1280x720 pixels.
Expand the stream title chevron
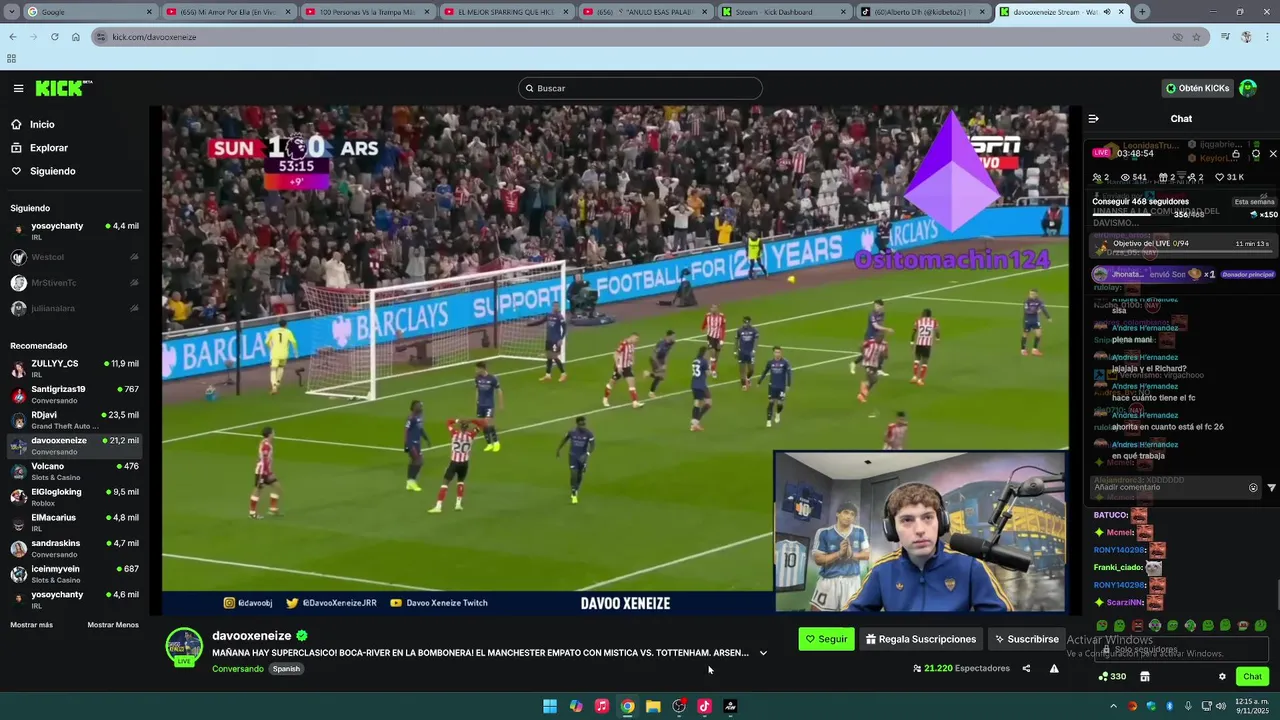763,653
